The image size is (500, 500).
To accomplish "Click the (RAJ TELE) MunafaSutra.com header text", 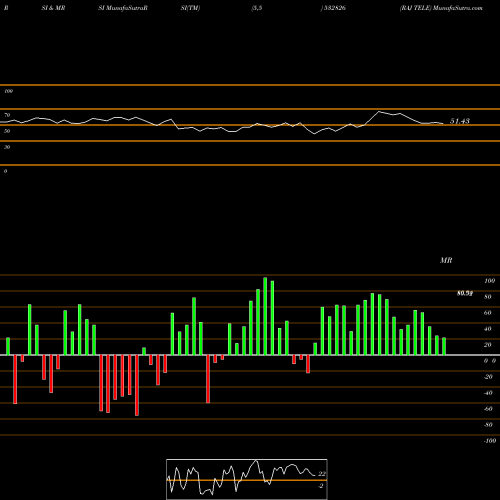I will (441, 8).
